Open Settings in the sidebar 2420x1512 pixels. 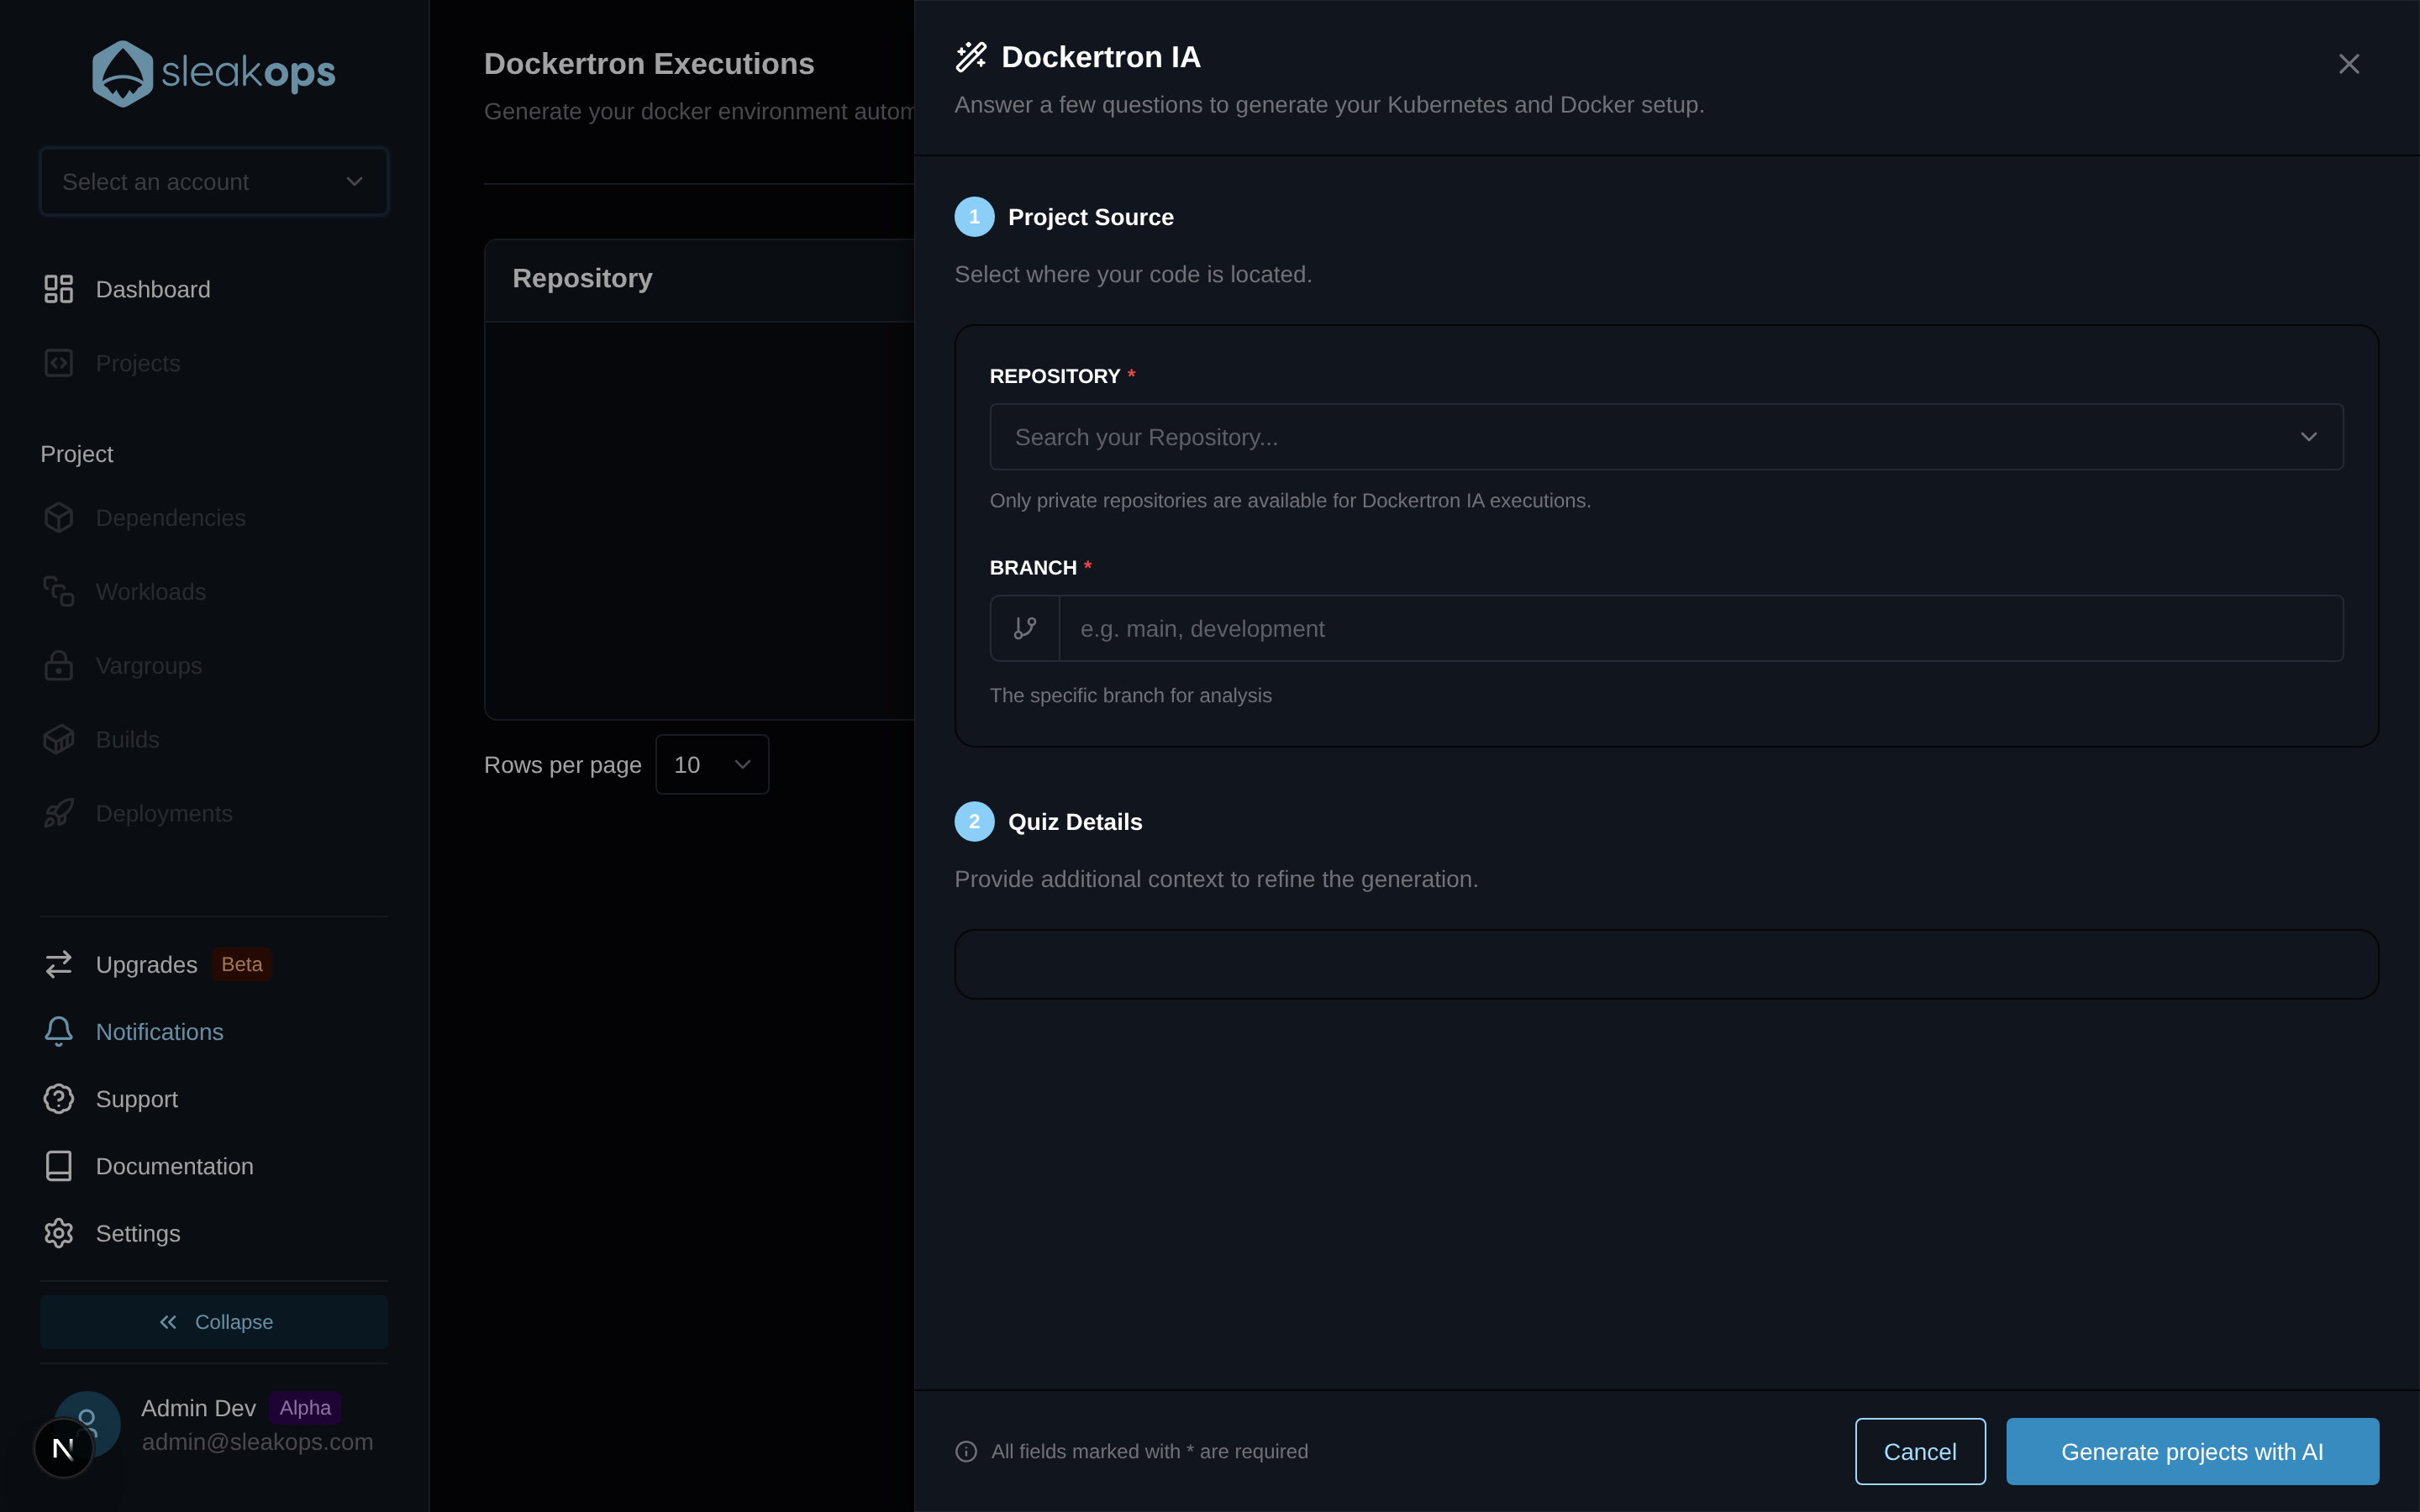214,1233
